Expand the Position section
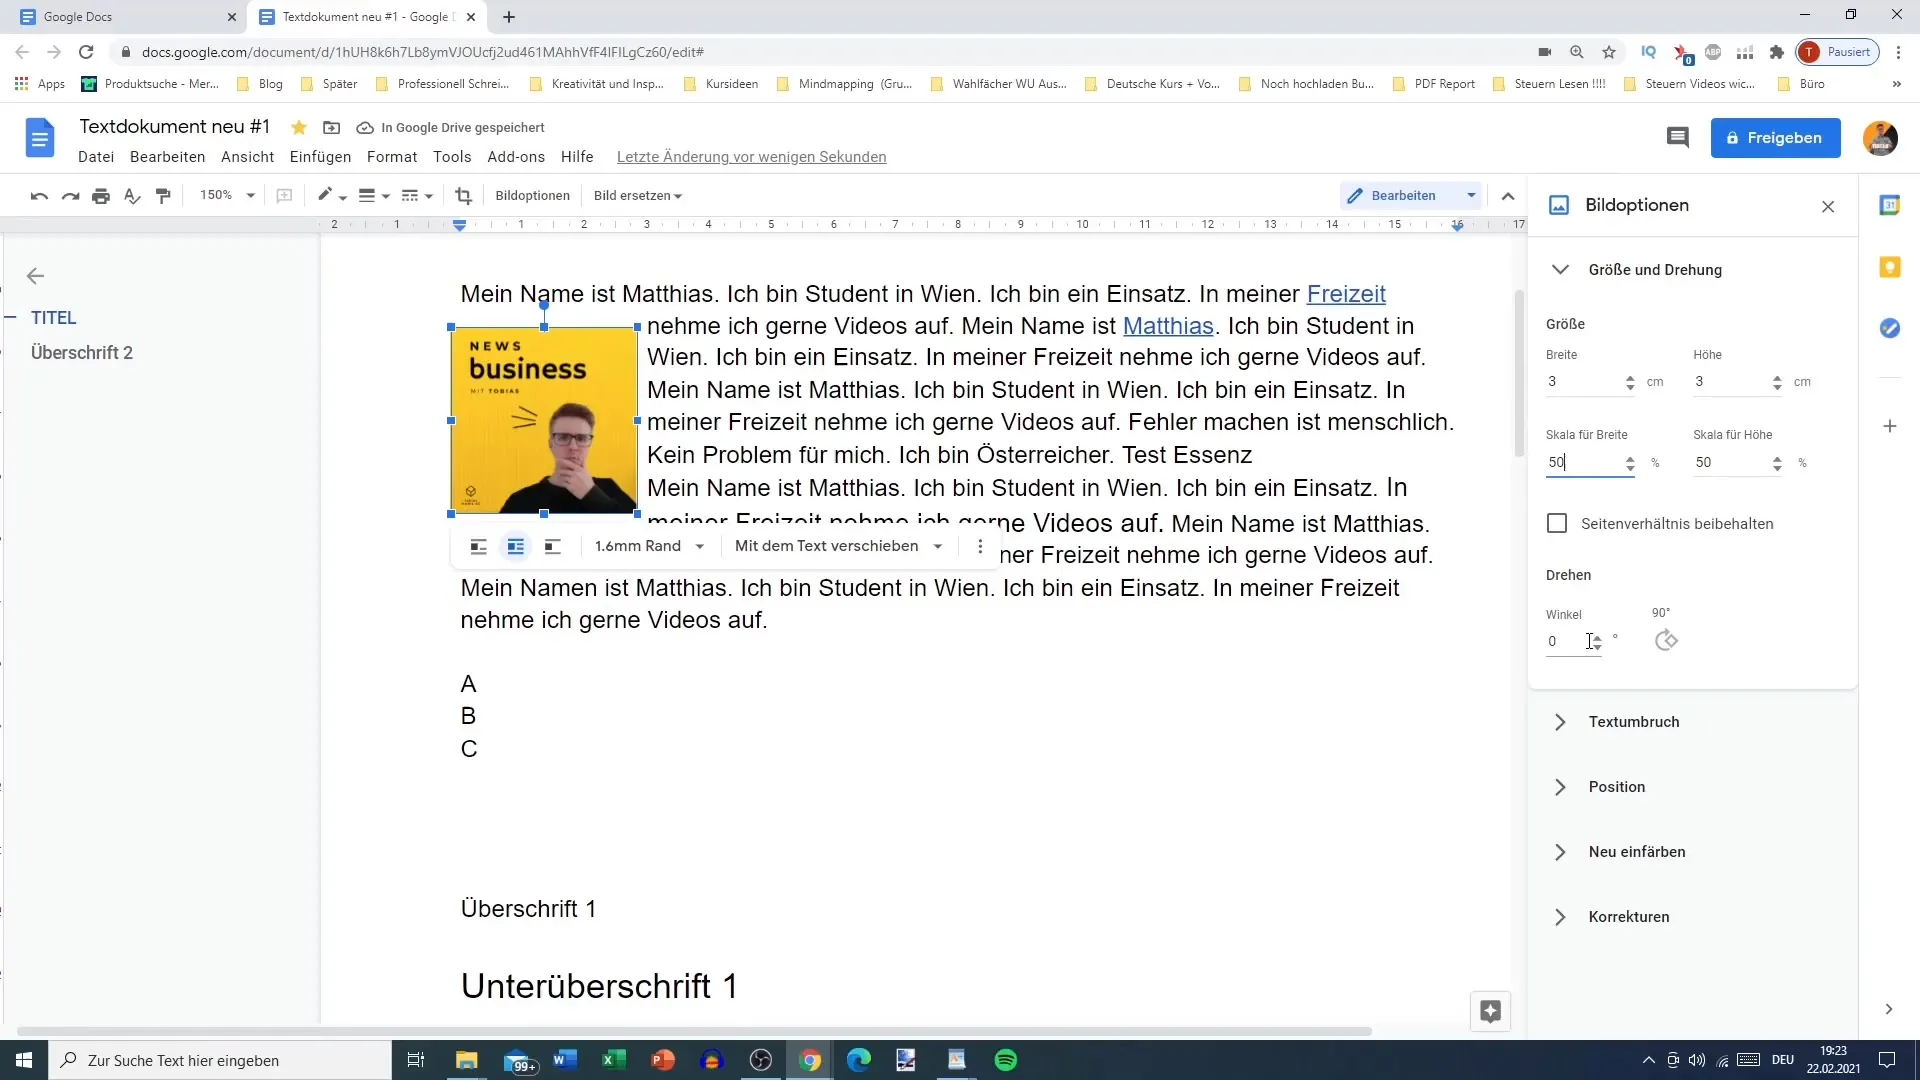 coord(1560,786)
